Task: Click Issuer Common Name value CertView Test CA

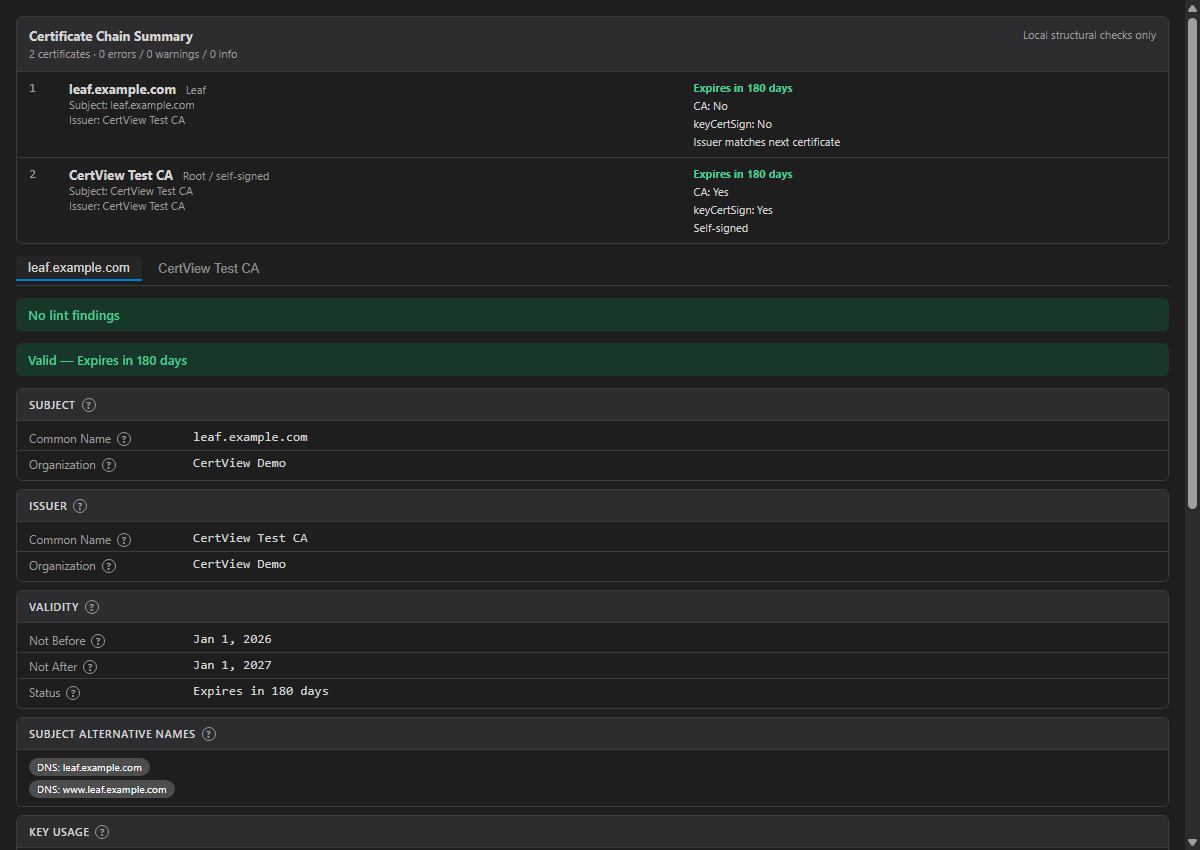Action: tap(250, 538)
